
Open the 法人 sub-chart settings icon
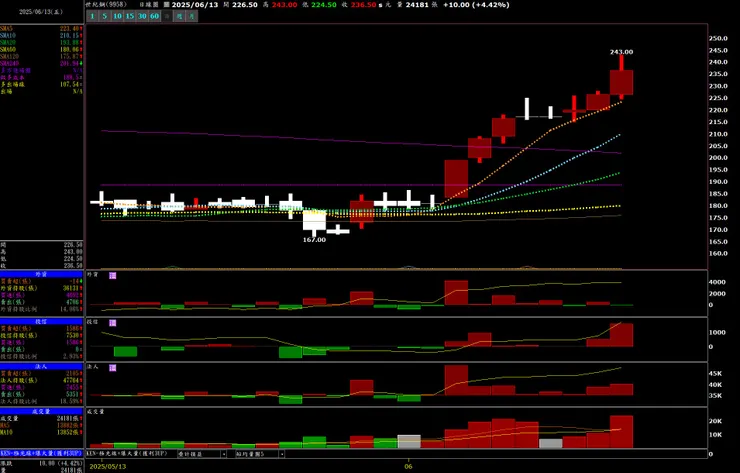coord(112,368)
